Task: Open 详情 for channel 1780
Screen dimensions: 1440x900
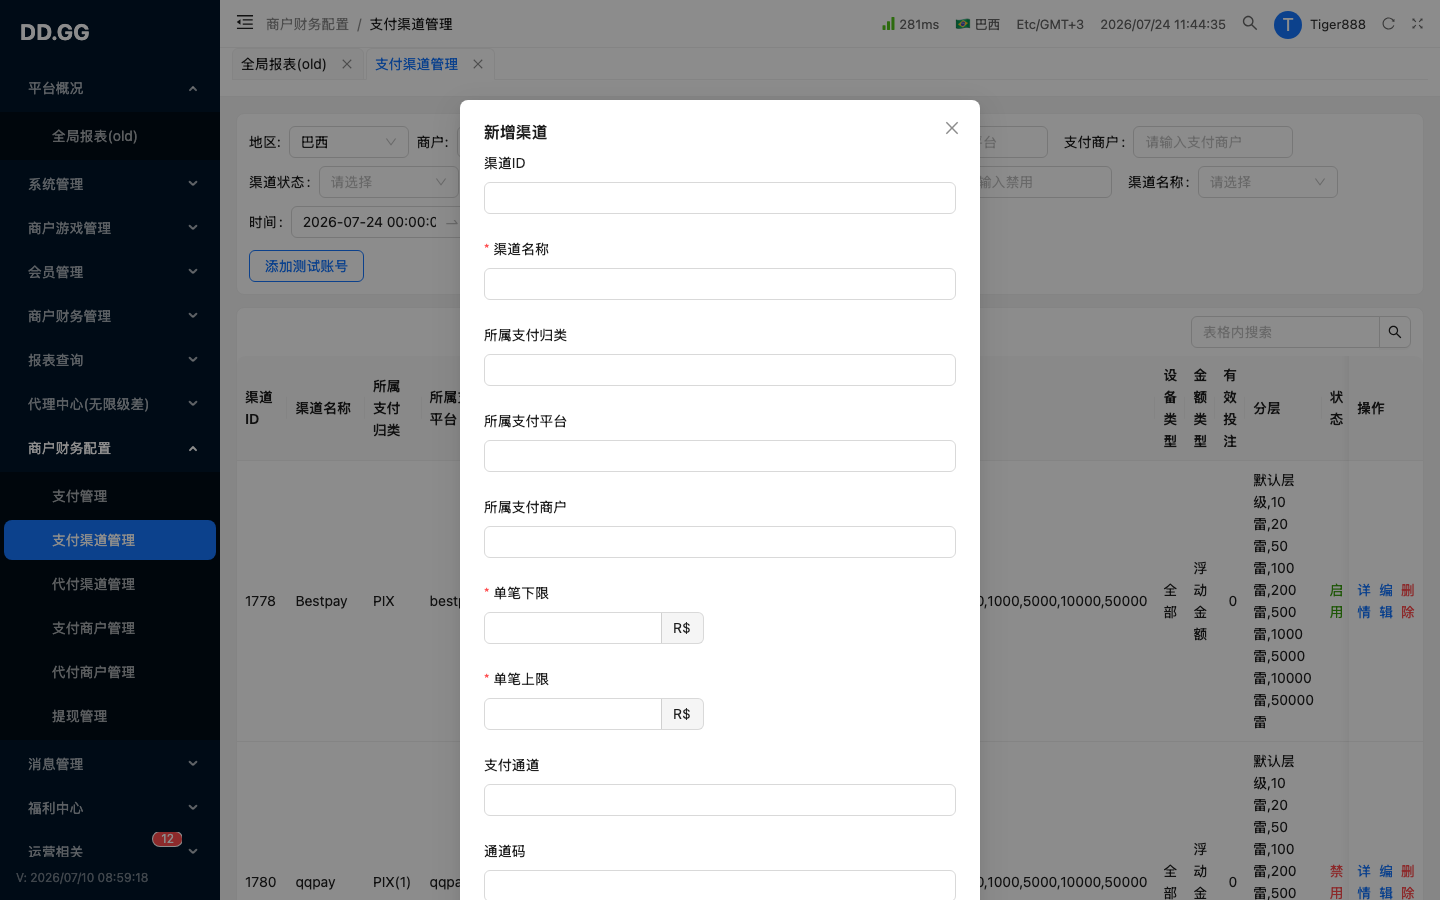Action: click(1364, 882)
